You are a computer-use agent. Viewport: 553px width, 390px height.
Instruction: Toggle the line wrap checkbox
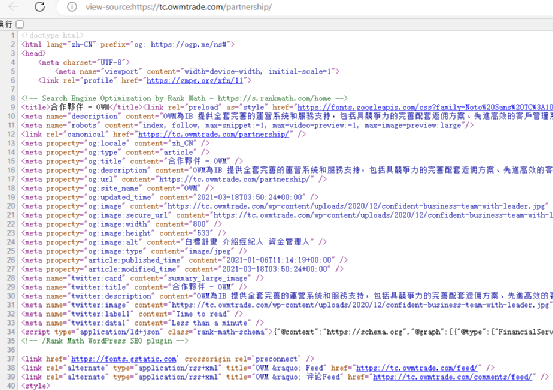click(x=20, y=24)
